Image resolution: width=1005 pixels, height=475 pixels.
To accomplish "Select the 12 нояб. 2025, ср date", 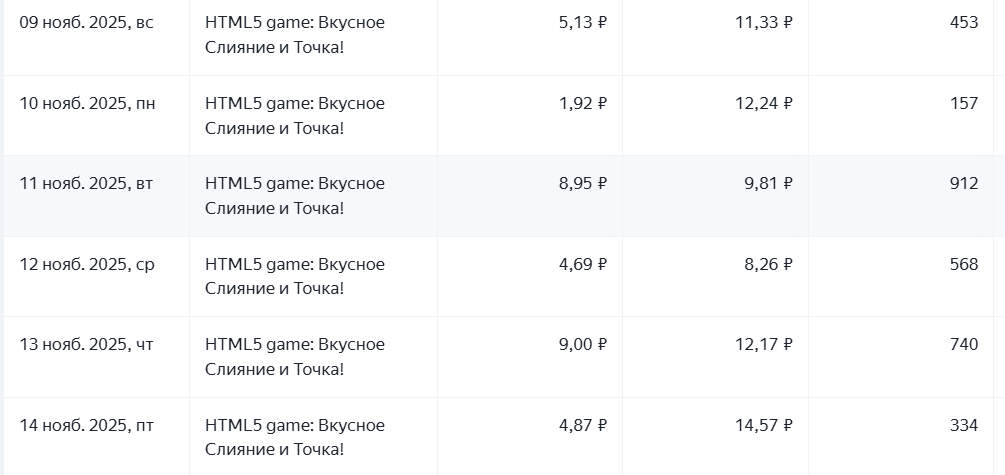I will (87, 264).
